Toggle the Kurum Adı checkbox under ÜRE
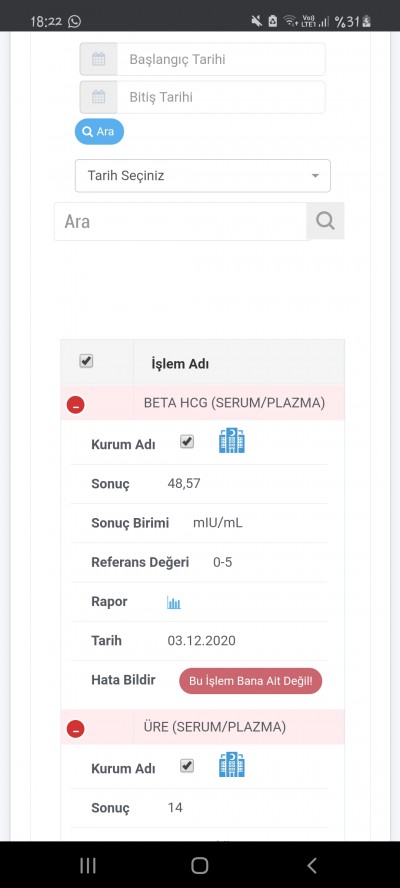This screenshot has height=888, width=400. click(x=187, y=766)
